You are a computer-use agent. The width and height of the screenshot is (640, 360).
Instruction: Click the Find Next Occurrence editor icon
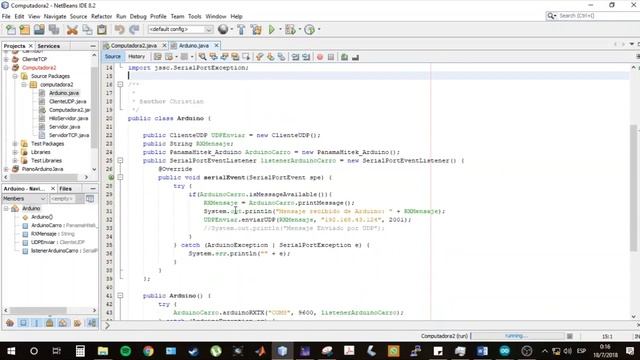[x=224, y=57]
